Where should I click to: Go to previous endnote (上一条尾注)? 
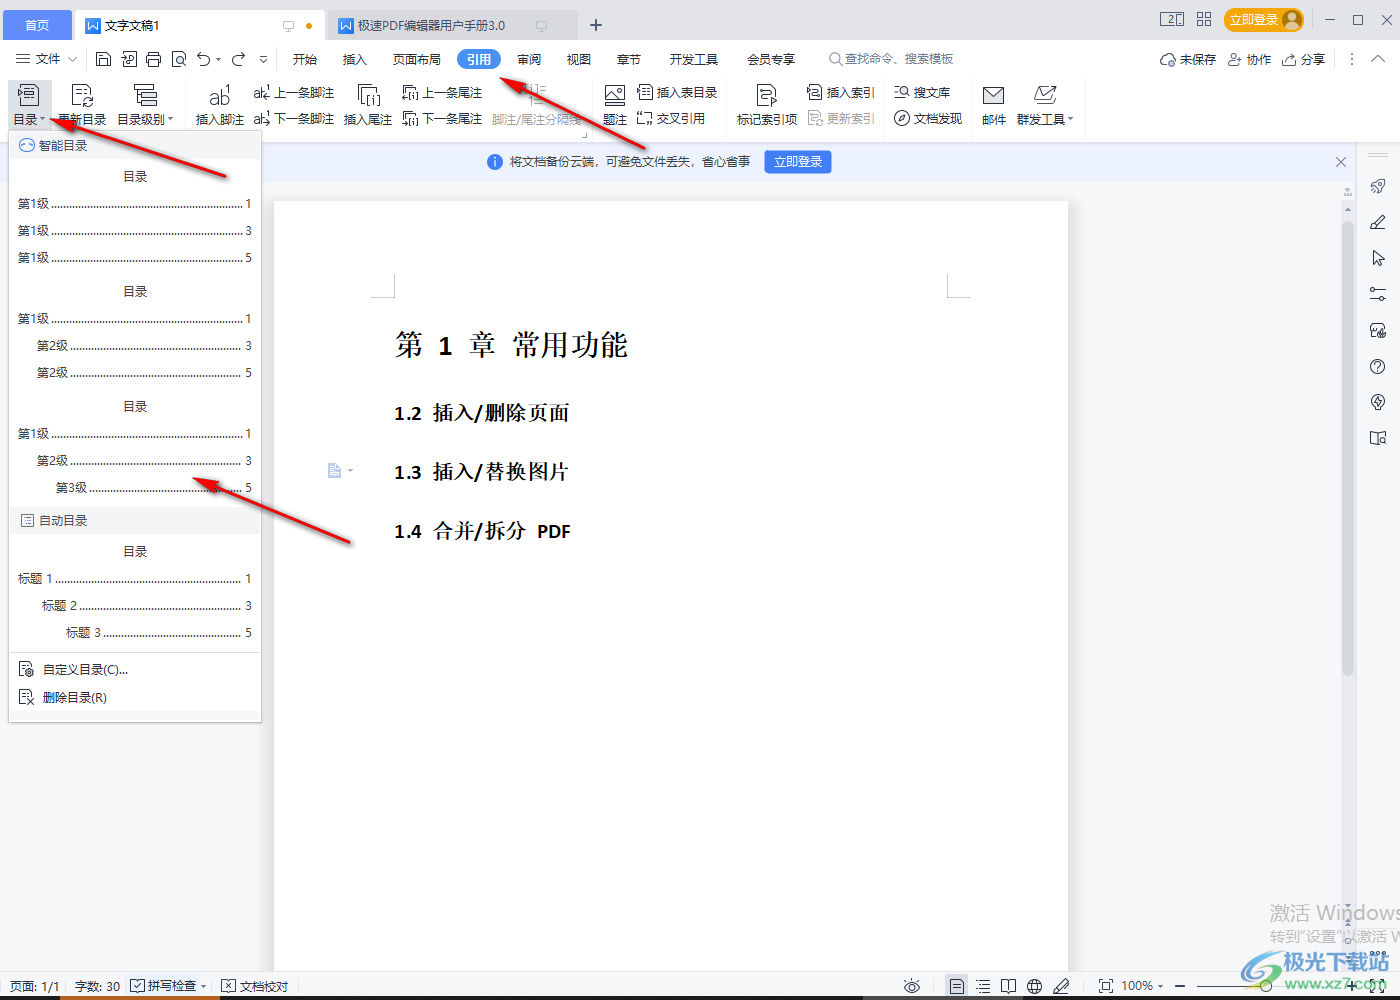[x=442, y=92]
